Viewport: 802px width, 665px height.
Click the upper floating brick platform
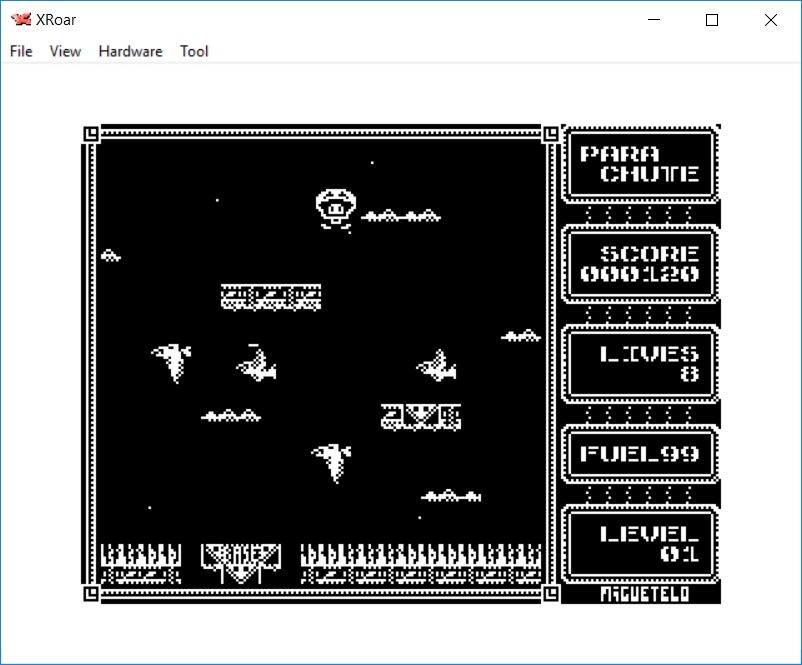271,297
